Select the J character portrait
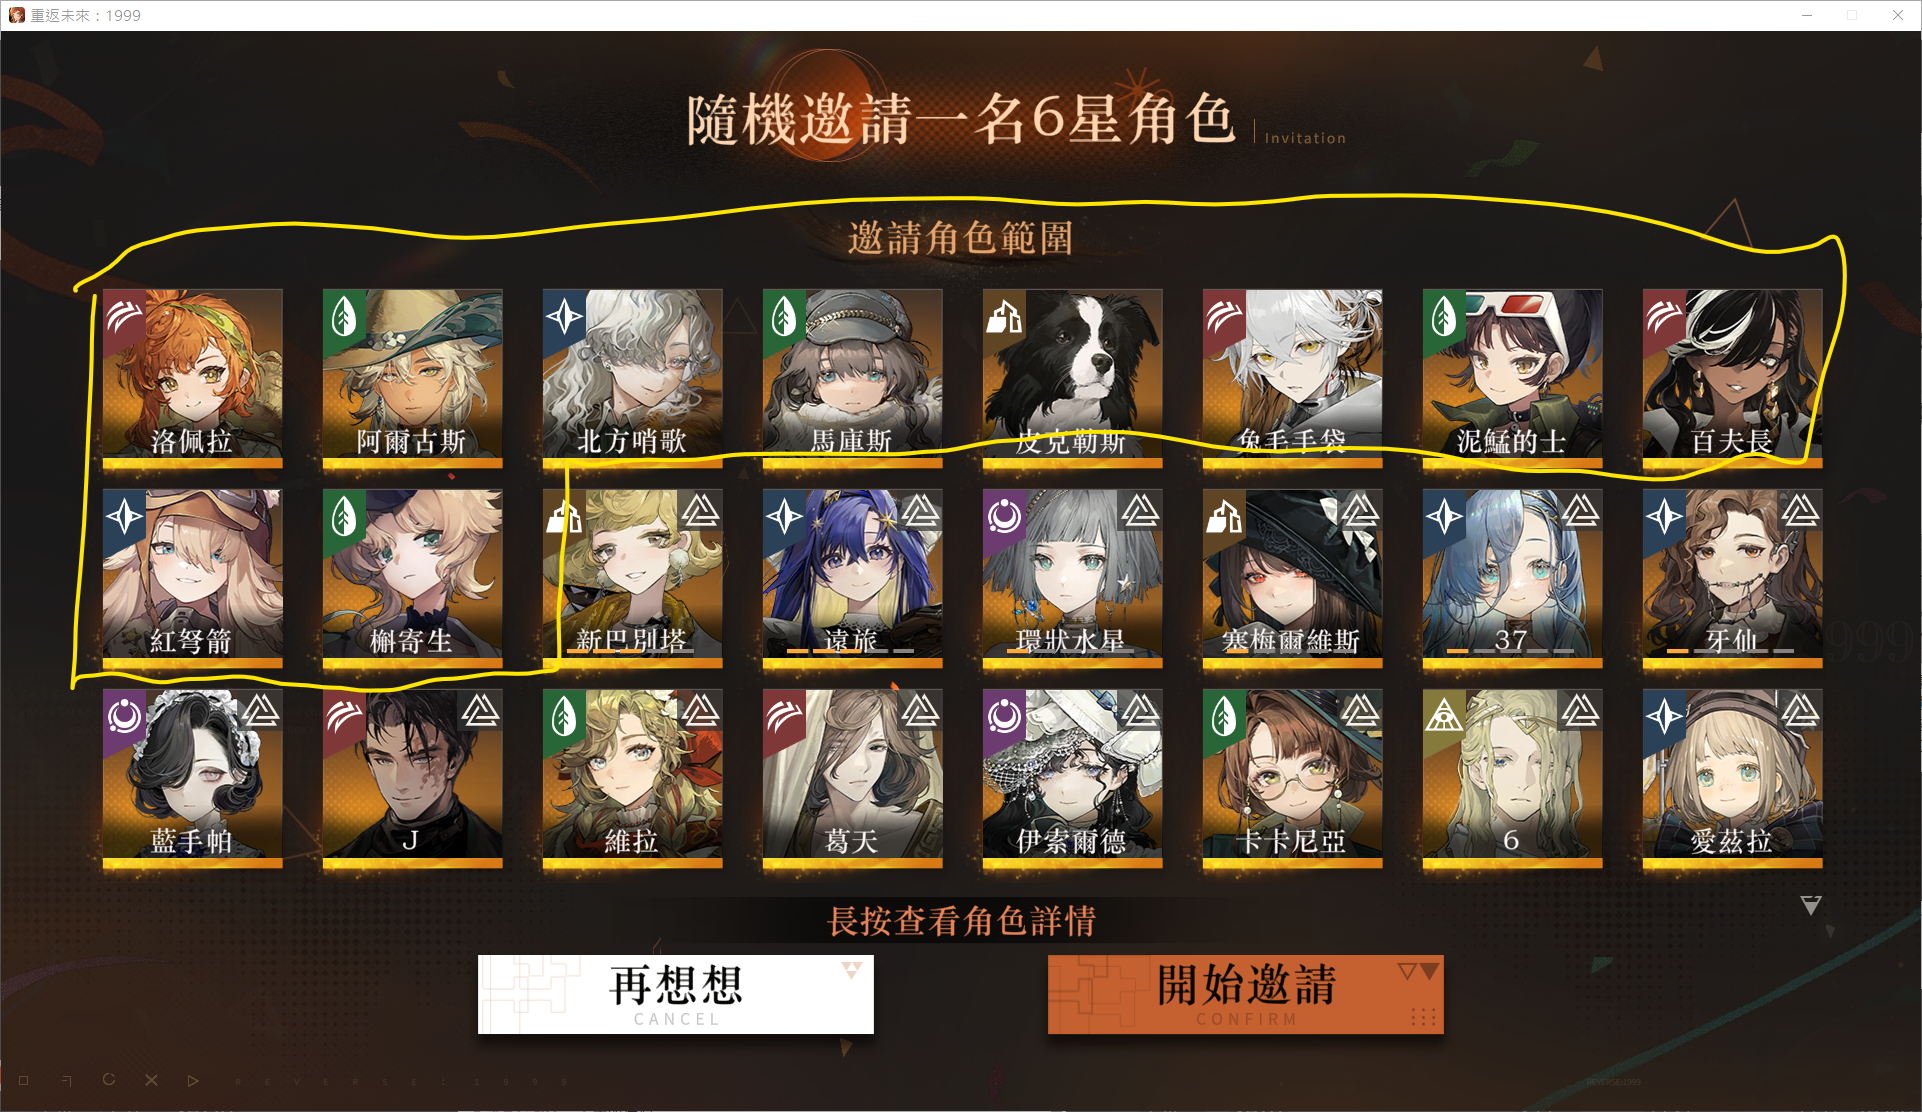 [412, 778]
